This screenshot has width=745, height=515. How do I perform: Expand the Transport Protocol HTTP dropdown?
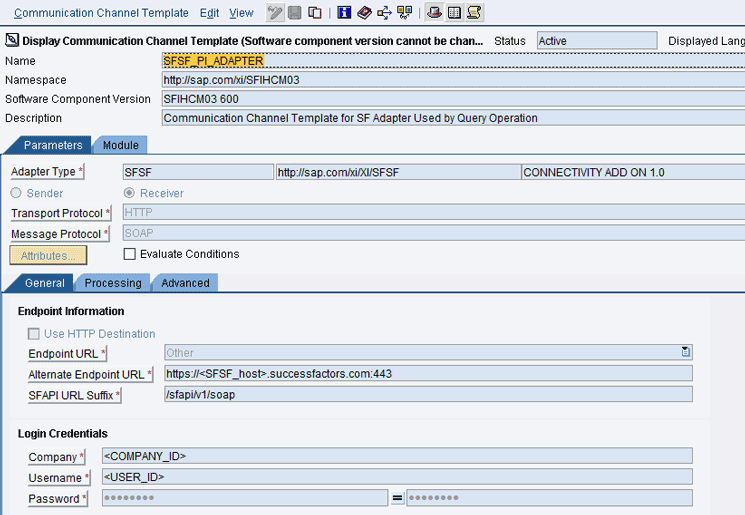(432, 213)
